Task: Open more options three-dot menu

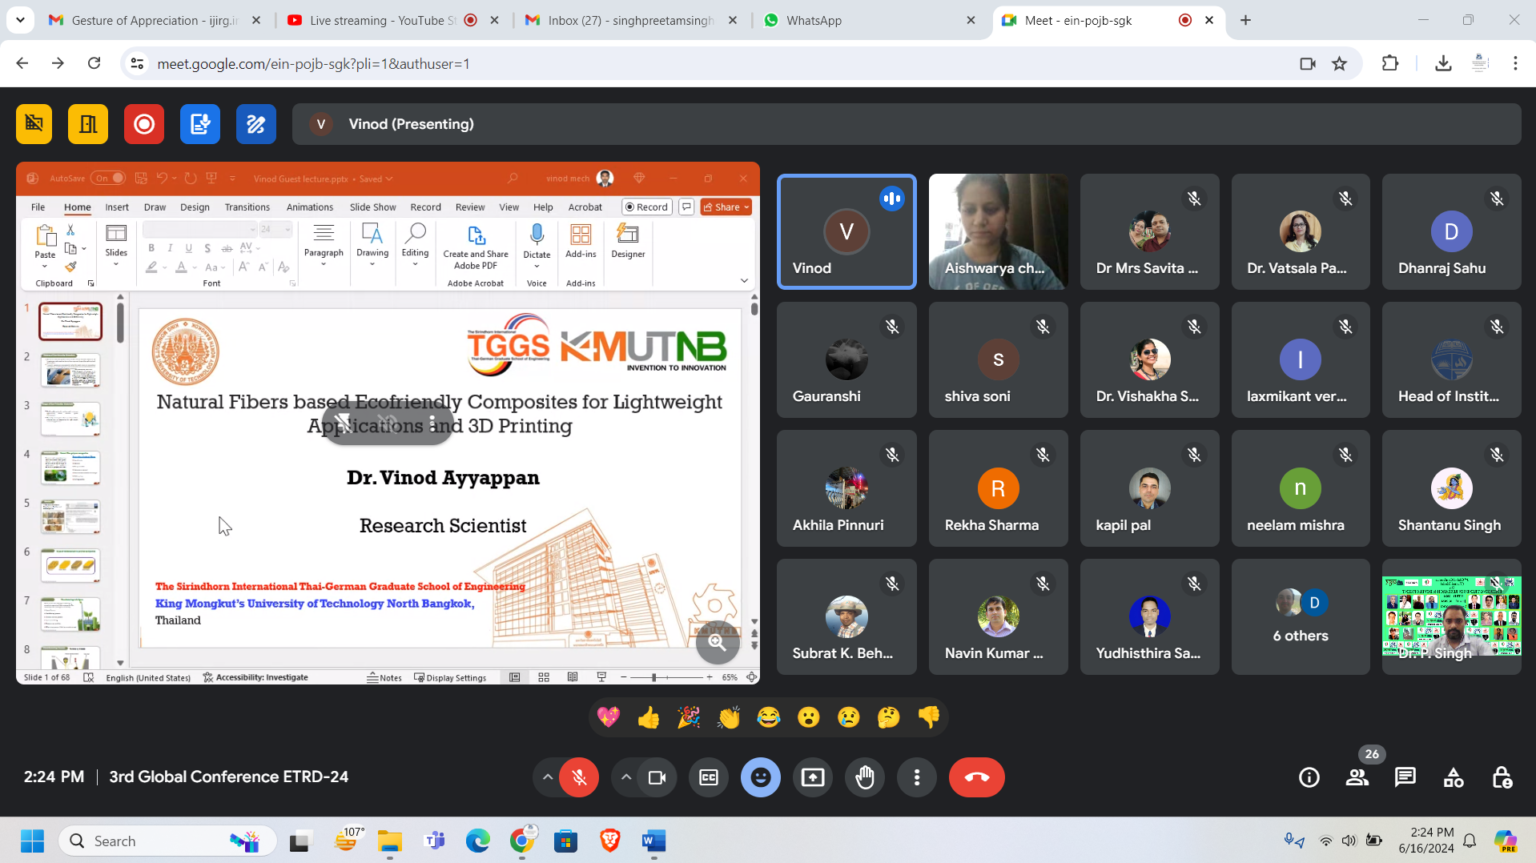Action: tap(916, 777)
